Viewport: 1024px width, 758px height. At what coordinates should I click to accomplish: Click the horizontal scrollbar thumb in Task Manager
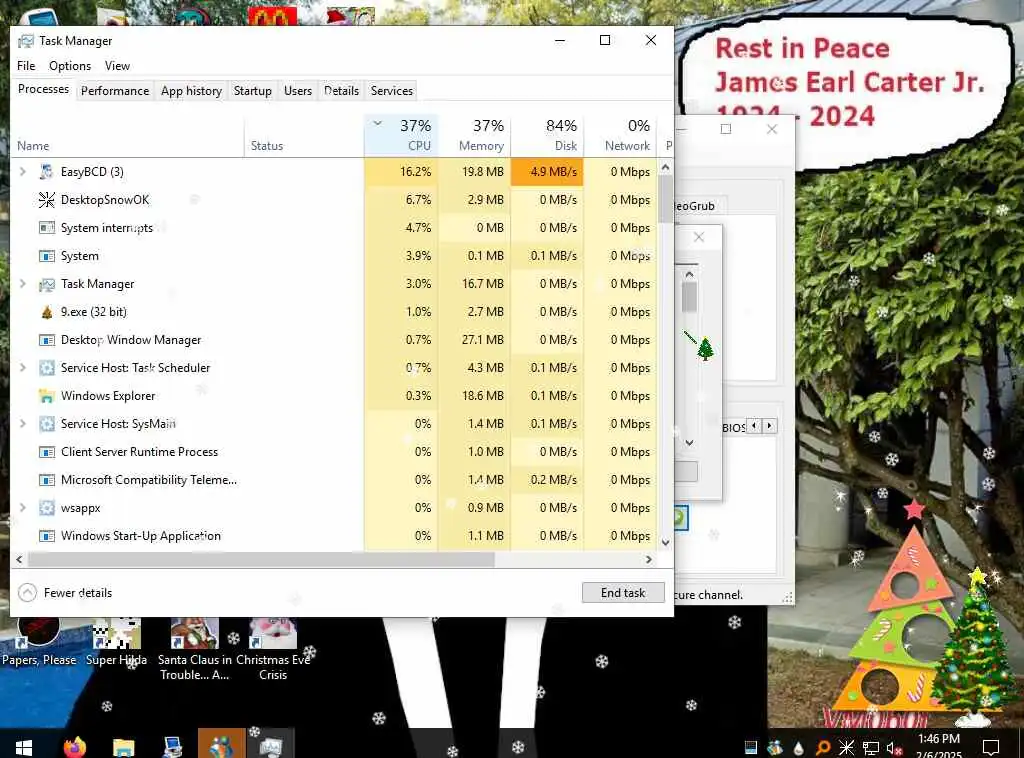(x=261, y=560)
